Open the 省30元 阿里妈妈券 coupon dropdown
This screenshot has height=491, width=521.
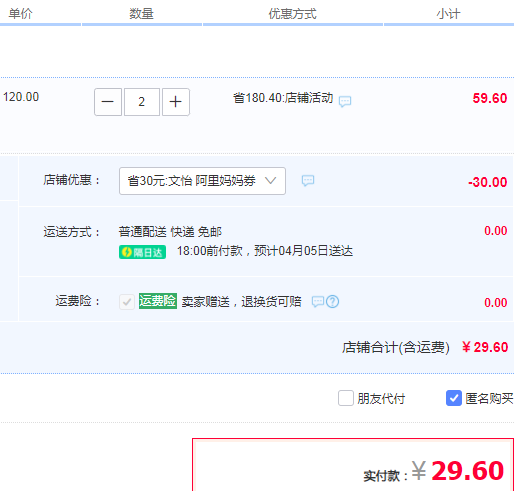pos(202,181)
